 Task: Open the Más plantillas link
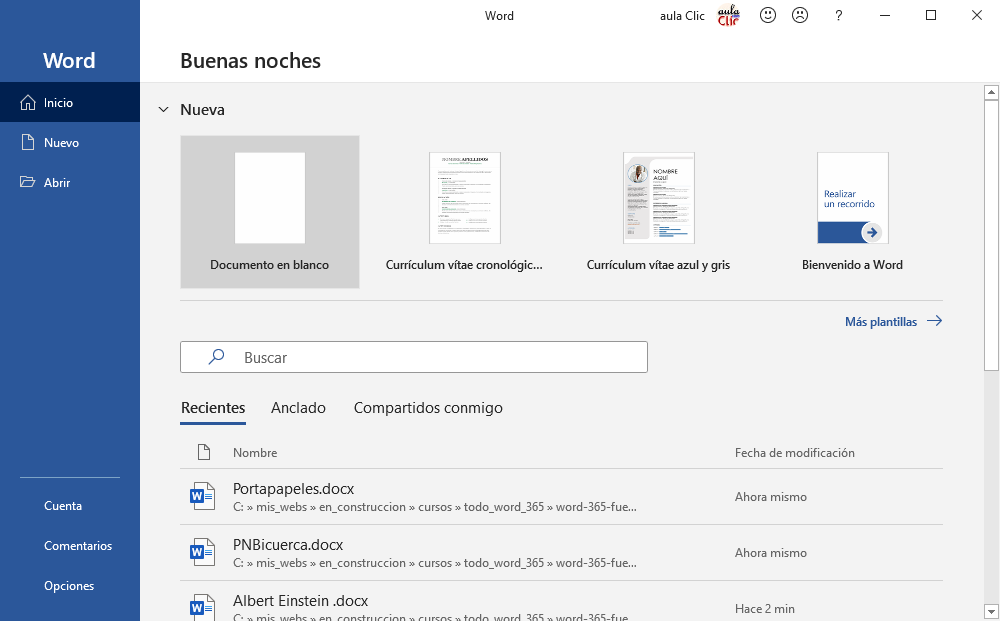point(892,321)
